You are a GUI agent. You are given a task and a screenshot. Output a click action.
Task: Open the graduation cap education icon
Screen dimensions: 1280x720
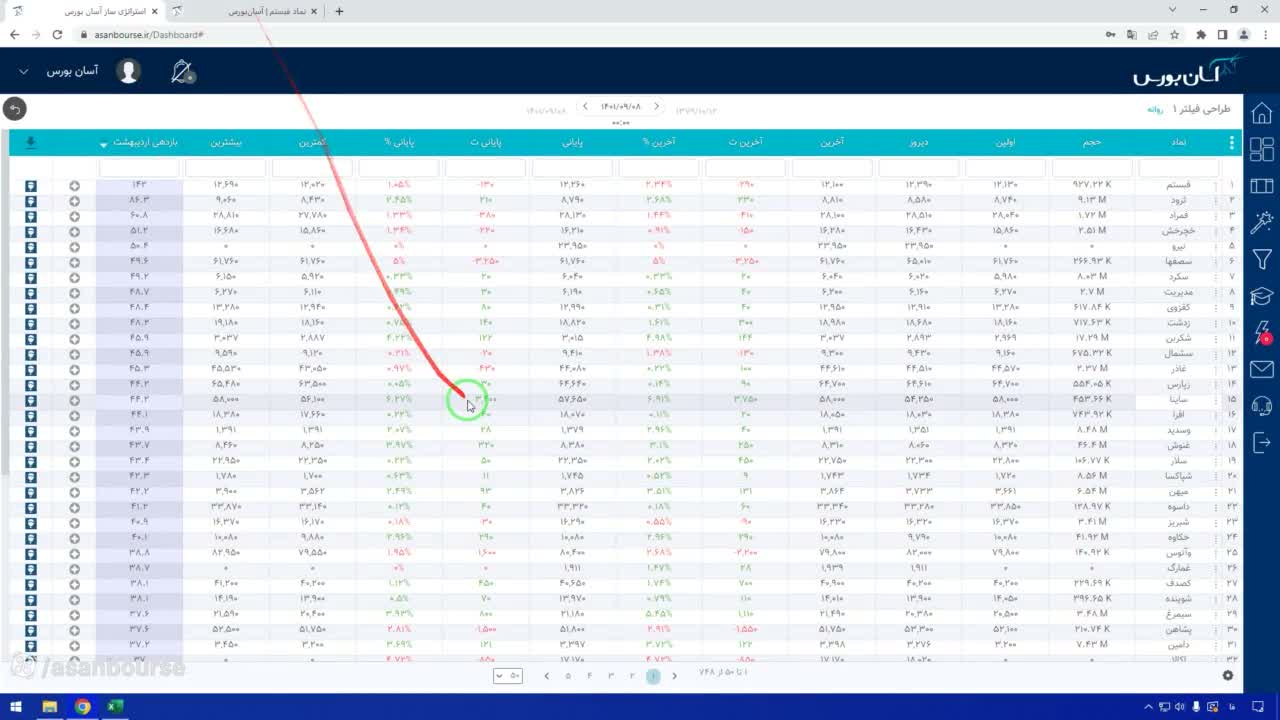[1261, 297]
